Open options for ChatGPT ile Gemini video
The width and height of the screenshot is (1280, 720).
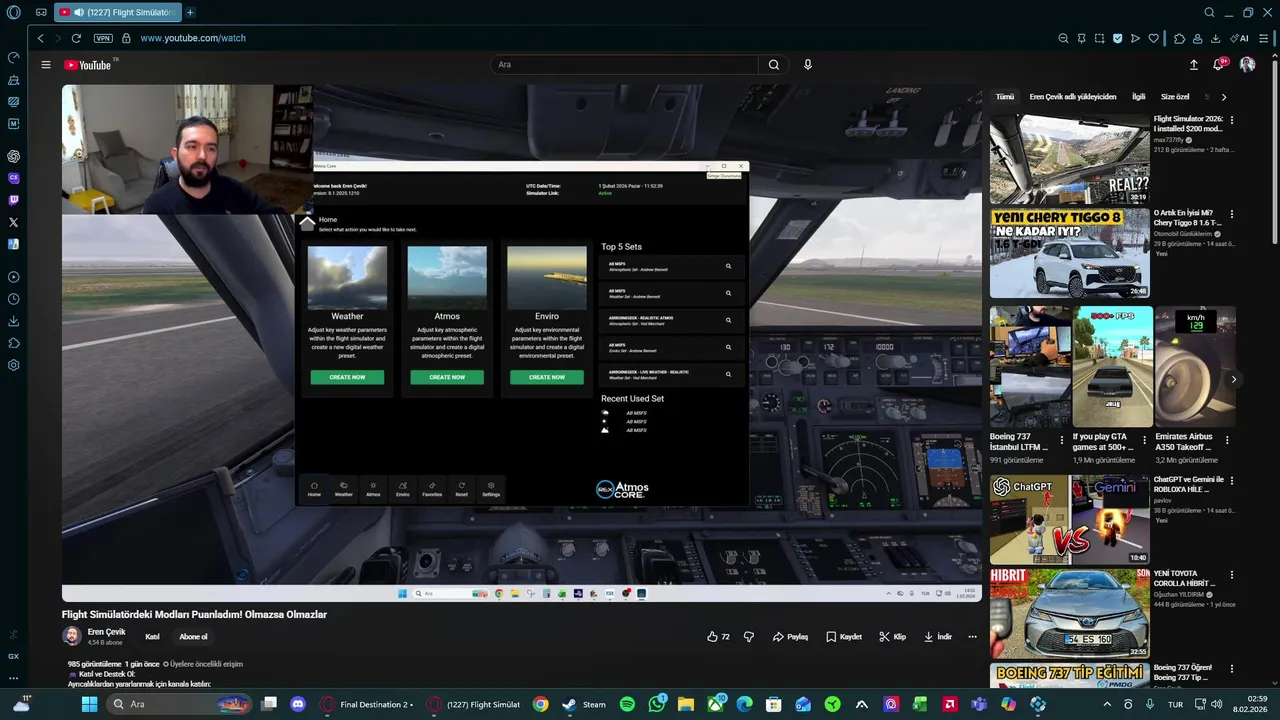[x=1232, y=481]
